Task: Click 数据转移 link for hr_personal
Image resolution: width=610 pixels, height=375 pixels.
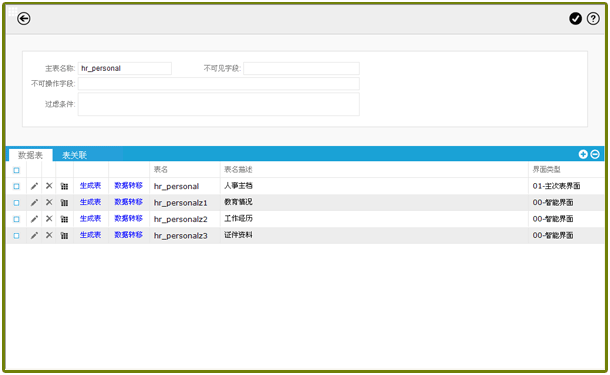Action: 128,186
